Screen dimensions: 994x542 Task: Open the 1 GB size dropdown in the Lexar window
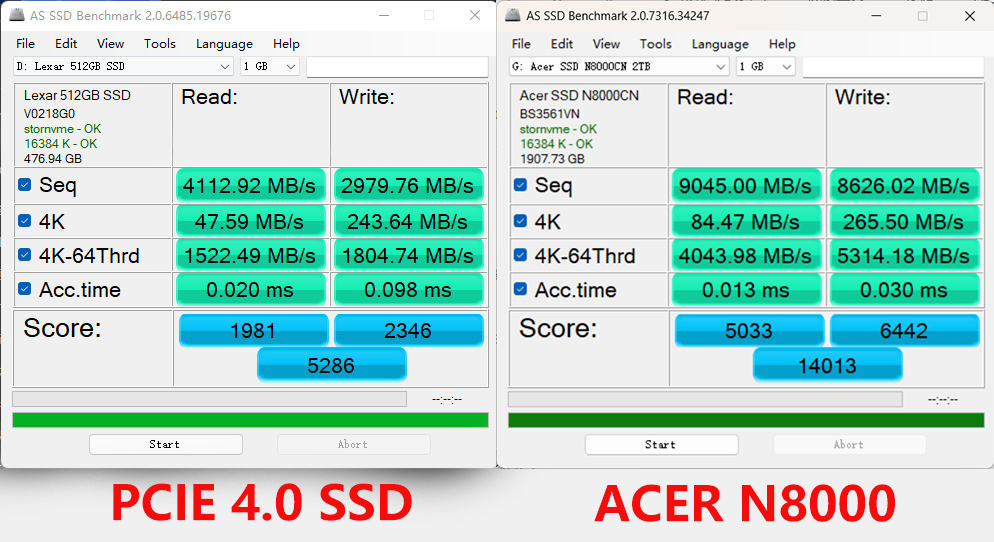point(270,66)
